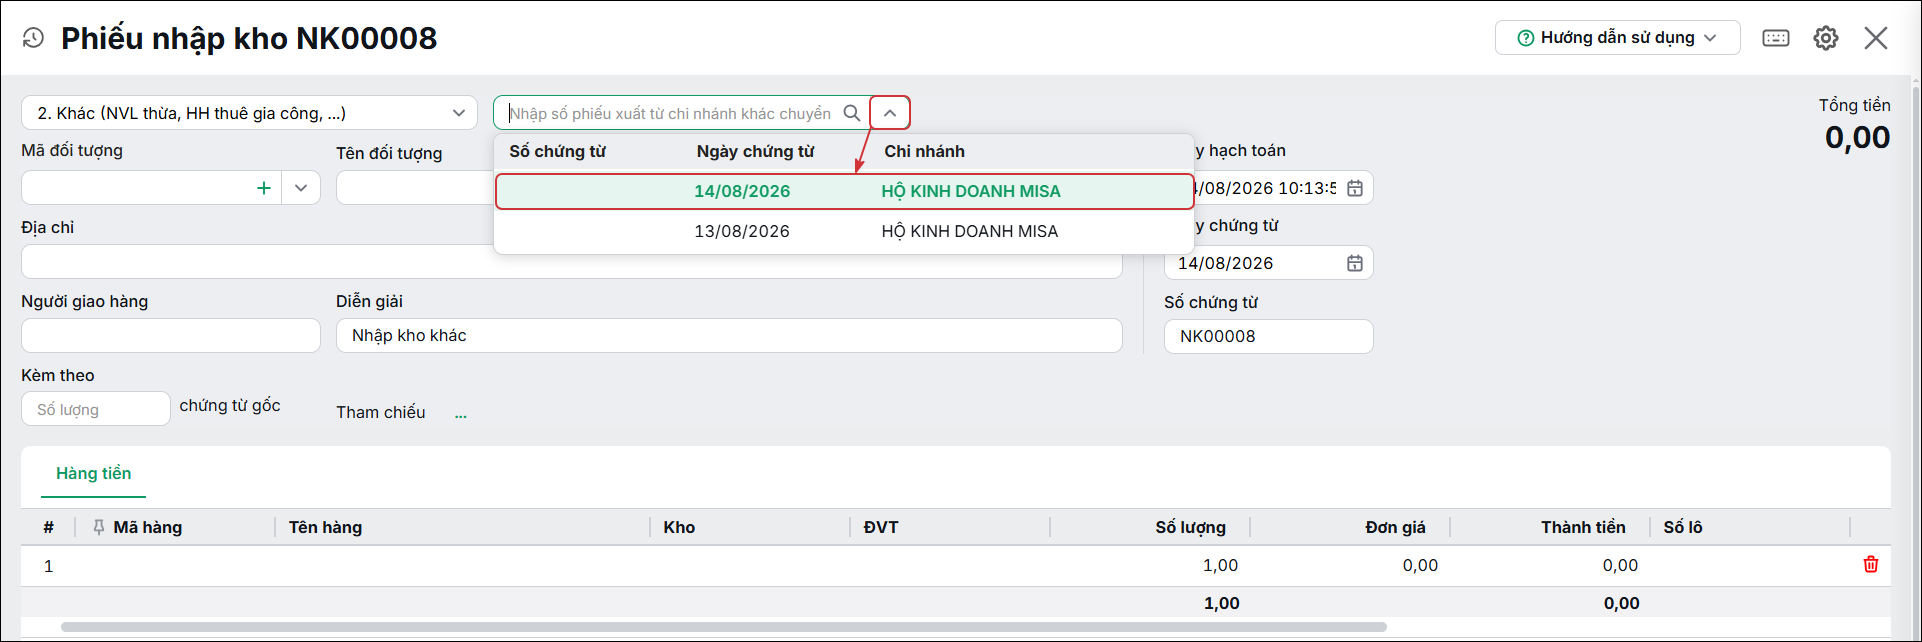Expand Hướng dẫn sử dụng chevron

pyautogui.click(x=1710, y=38)
